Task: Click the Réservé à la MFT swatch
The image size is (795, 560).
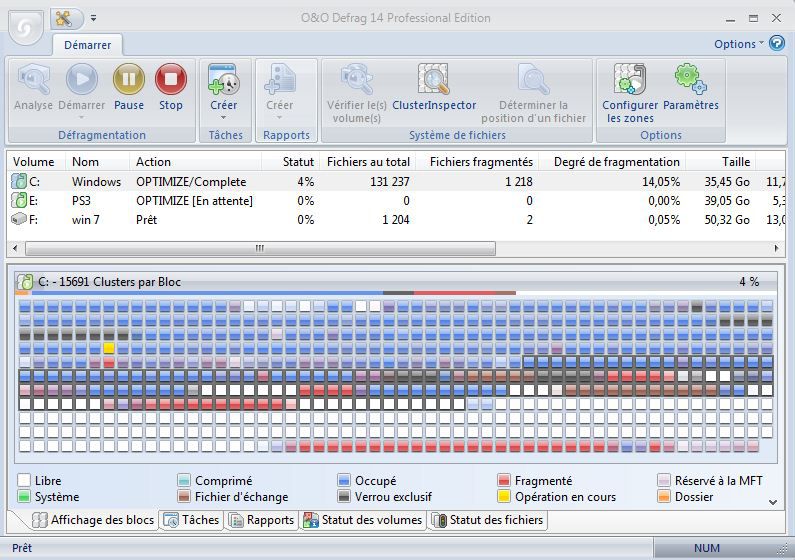Action: pyautogui.click(x=664, y=480)
